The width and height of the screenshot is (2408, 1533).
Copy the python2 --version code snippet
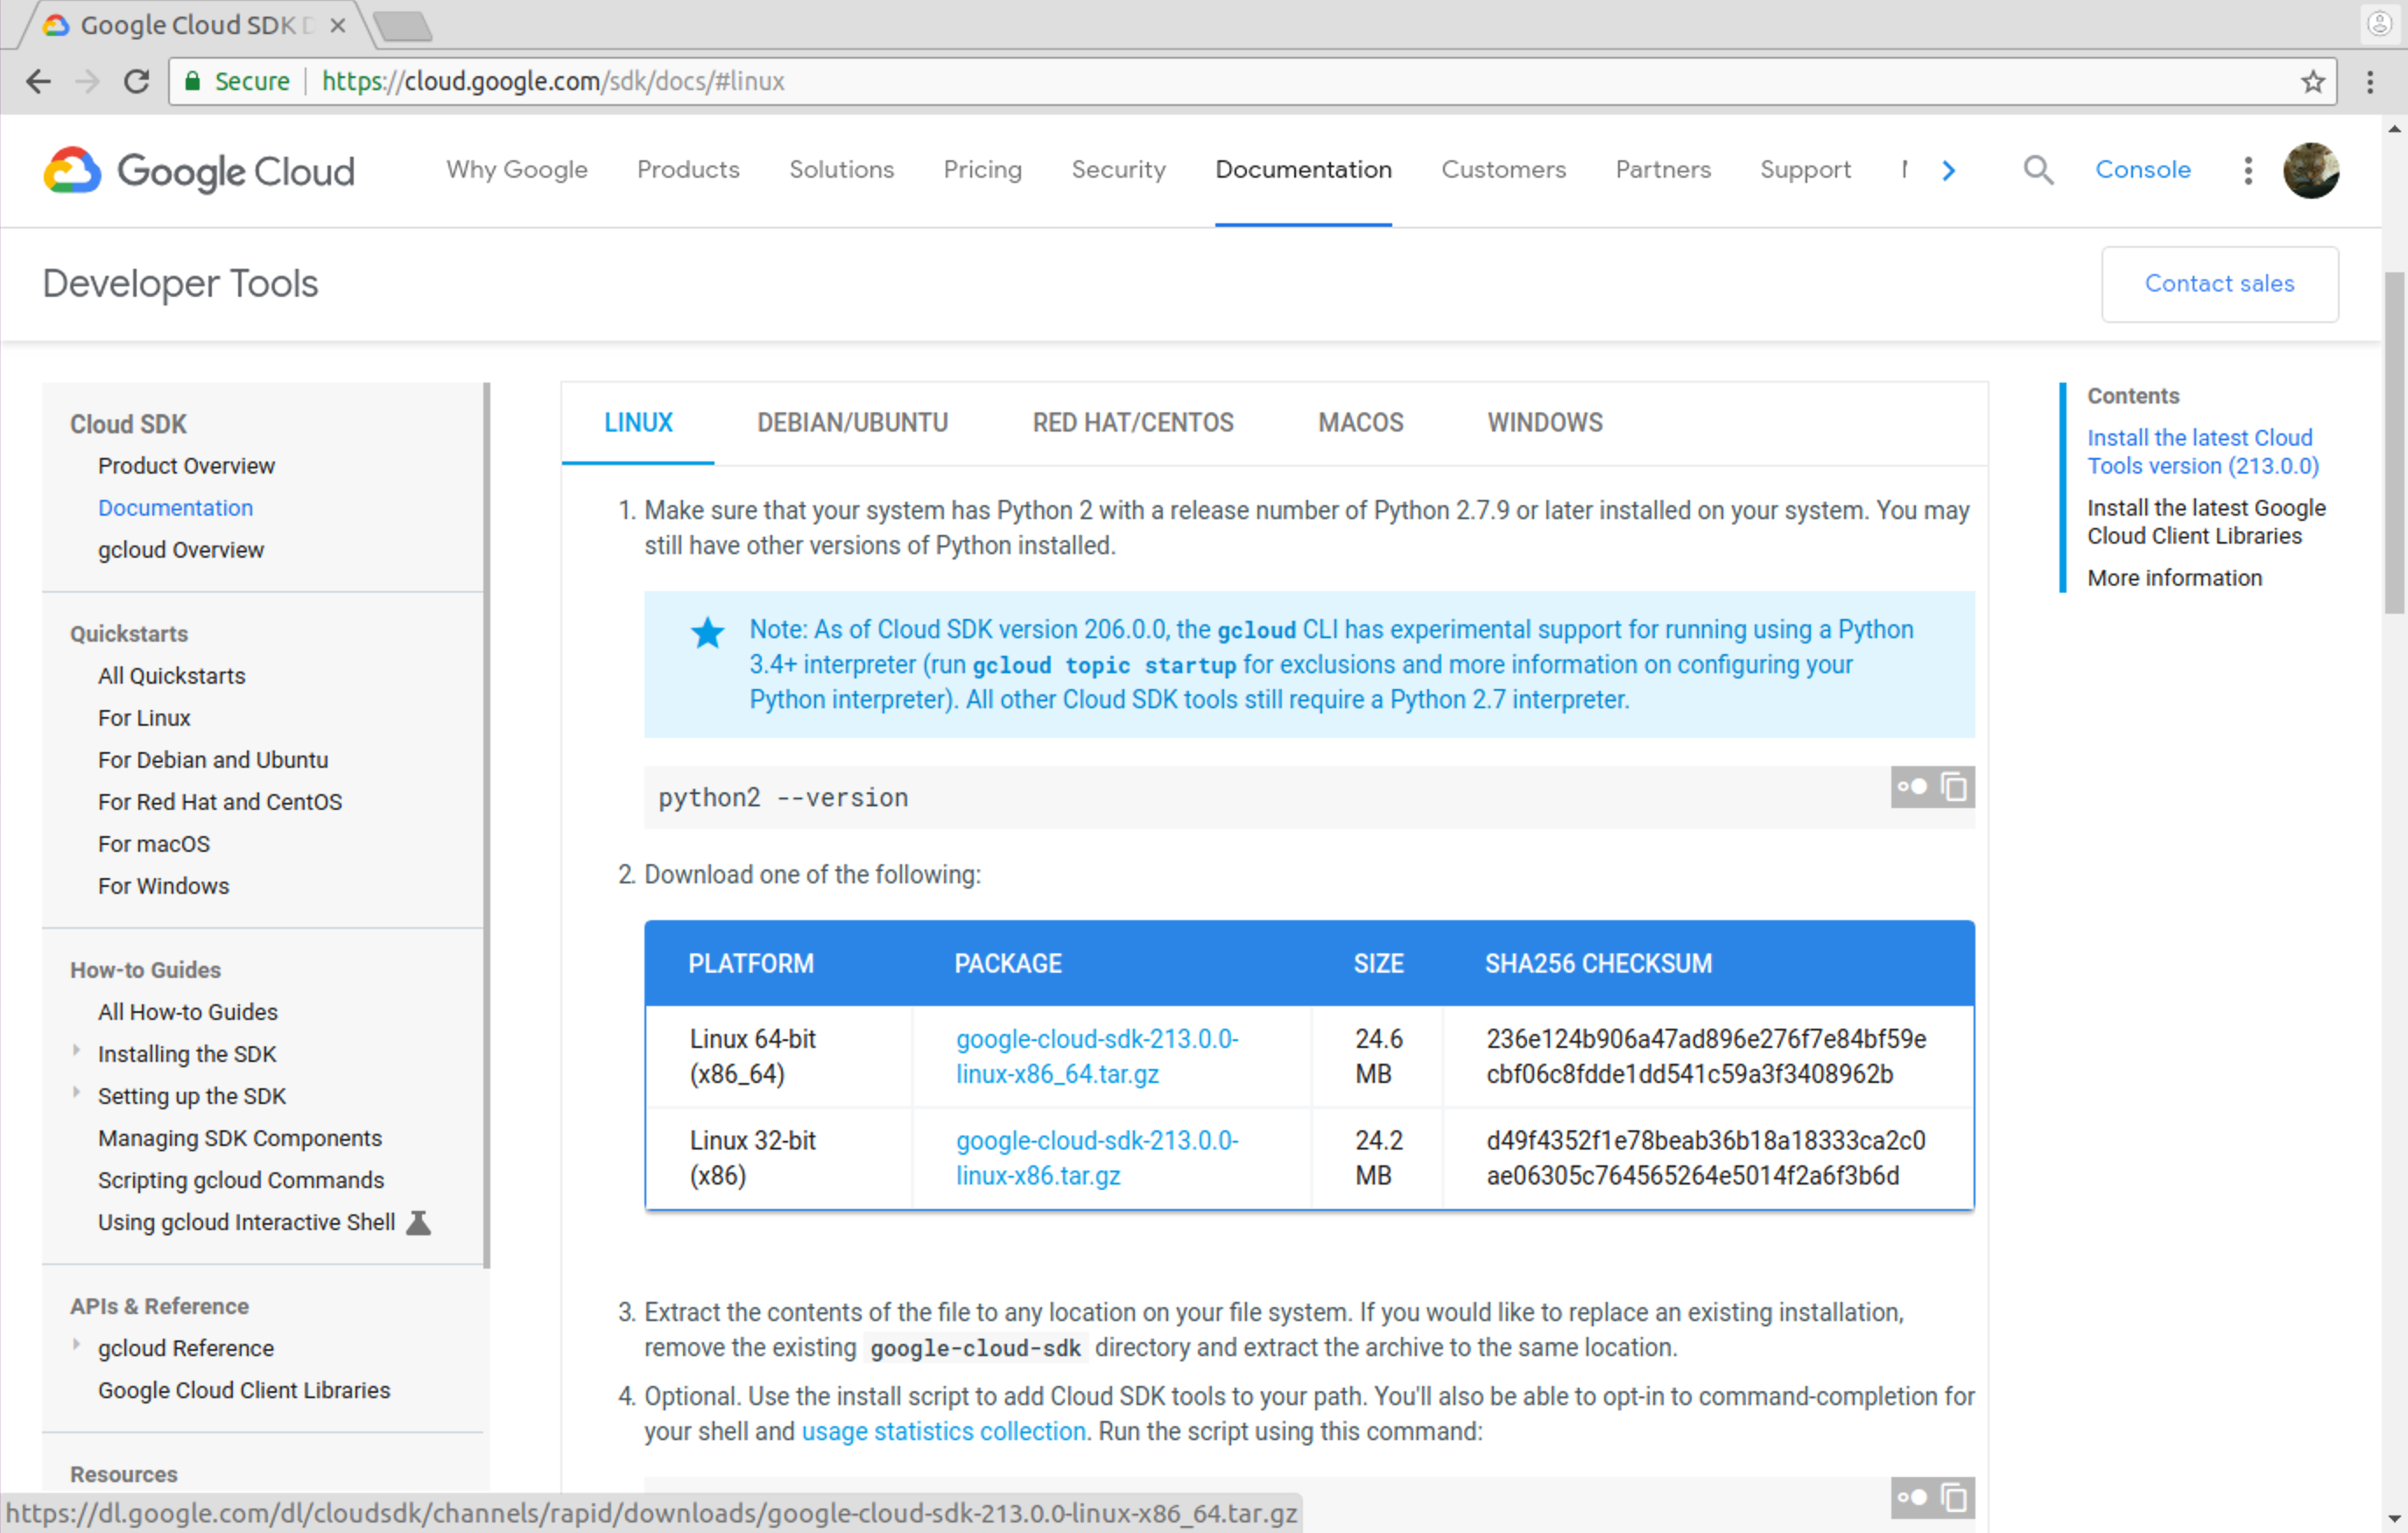1954,788
